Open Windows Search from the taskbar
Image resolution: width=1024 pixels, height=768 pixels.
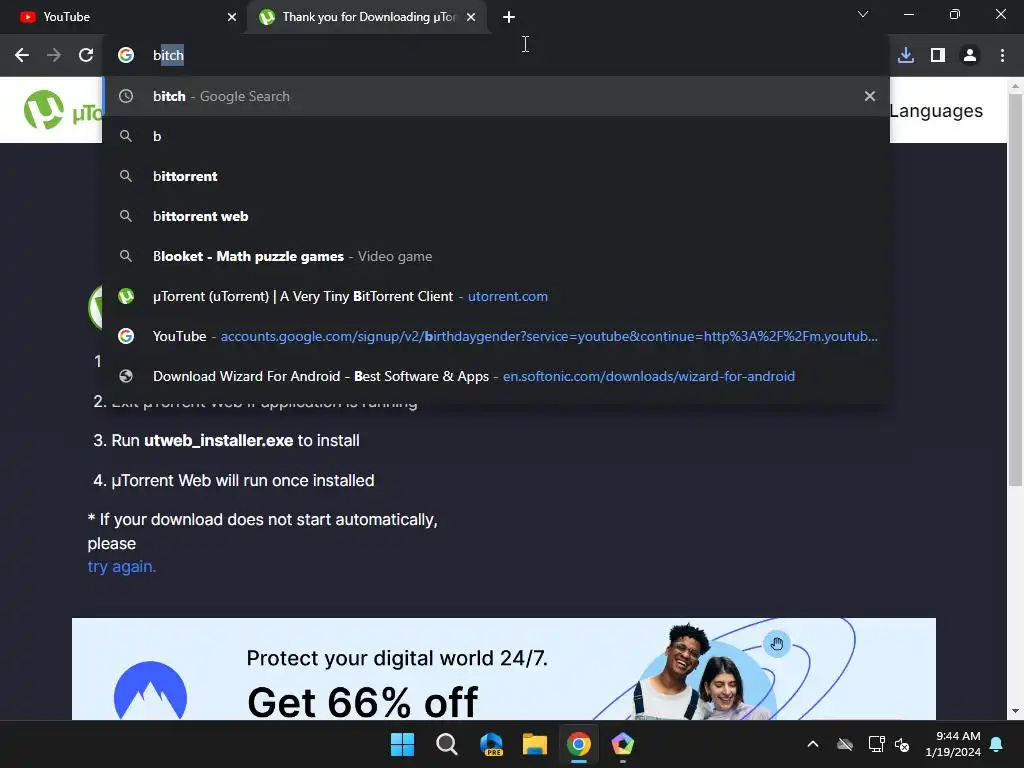447,744
